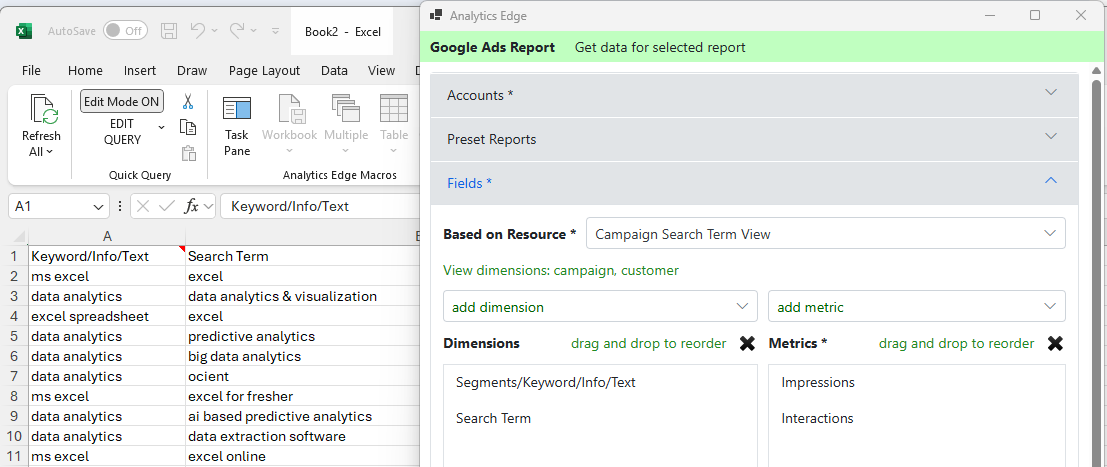The height and width of the screenshot is (467, 1107).
Task: Toggle the AutoSave switch
Action: [125, 31]
